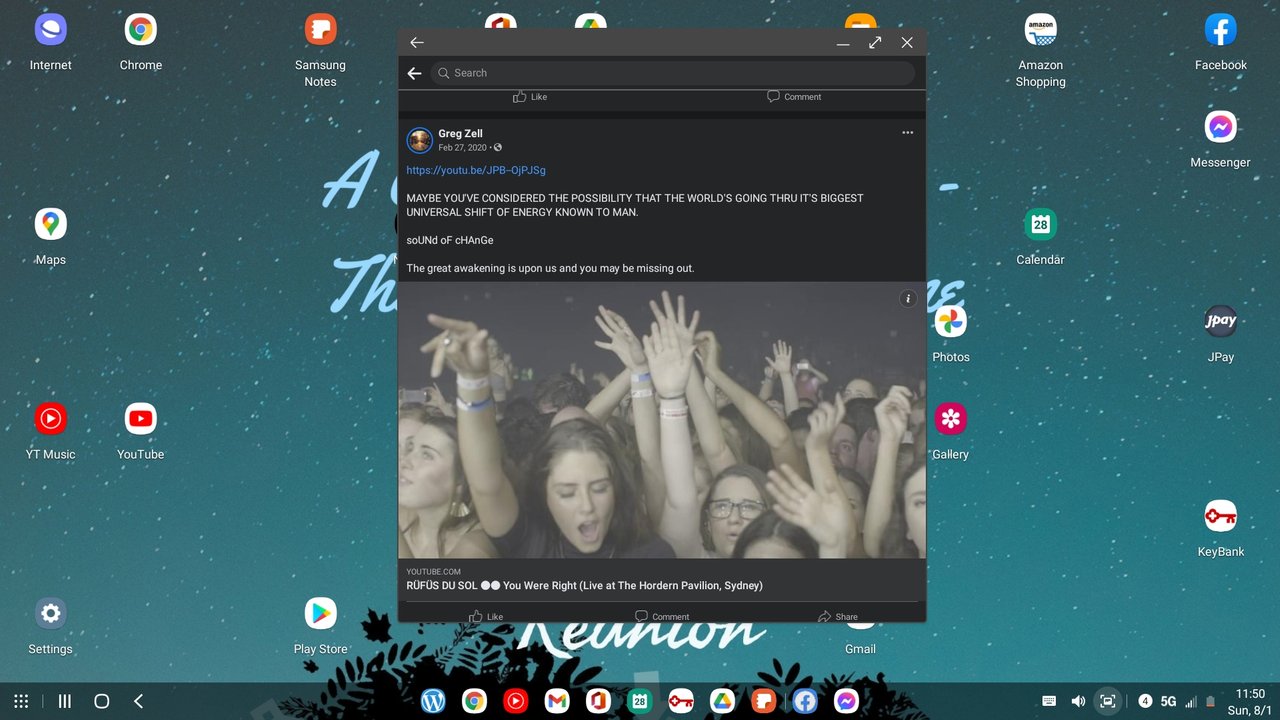The width and height of the screenshot is (1280, 720).
Task: Open Messenger from the taskbar
Action: 846,702
